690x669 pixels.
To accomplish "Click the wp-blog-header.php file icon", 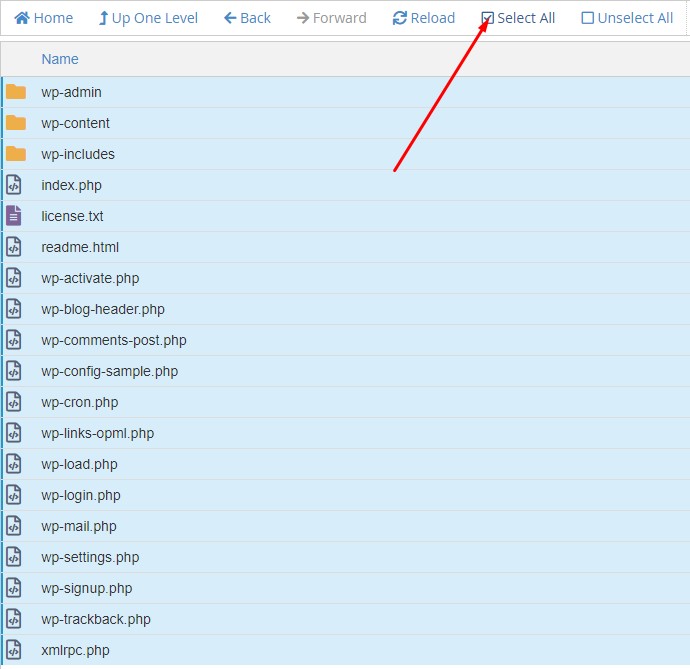I will [x=14, y=309].
